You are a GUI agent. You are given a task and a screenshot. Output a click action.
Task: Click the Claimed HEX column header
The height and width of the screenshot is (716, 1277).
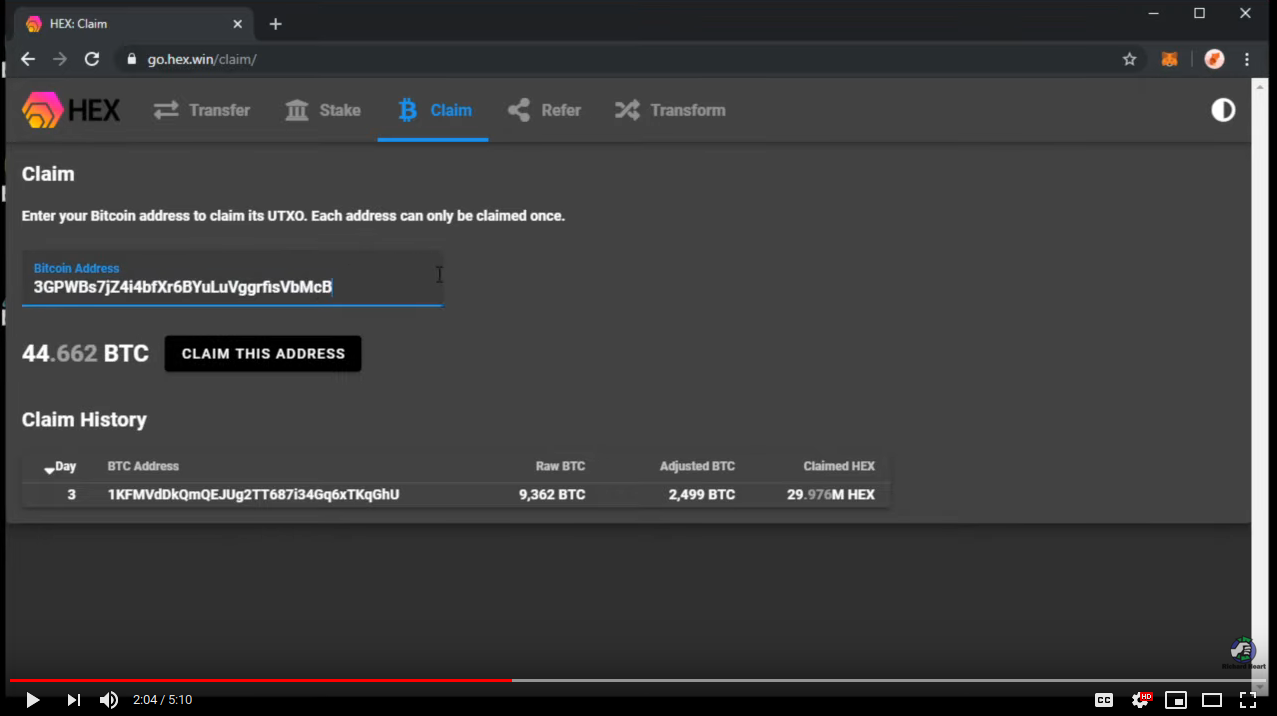(839, 466)
